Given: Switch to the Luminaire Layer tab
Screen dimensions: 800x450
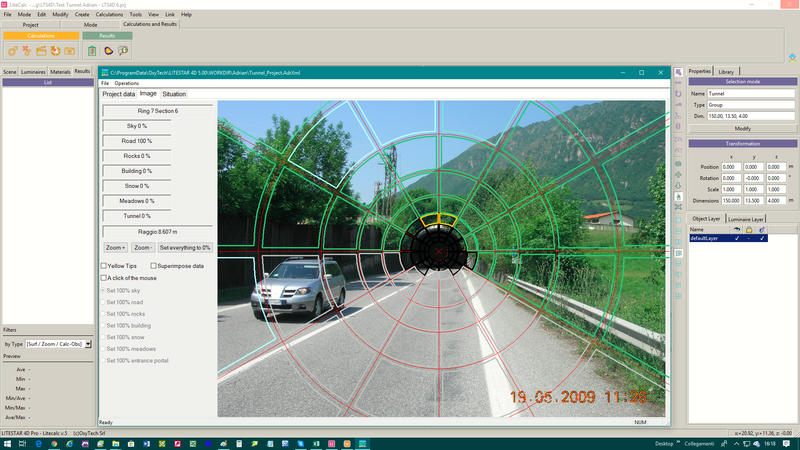Looking at the screenshot, I should 746,218.
